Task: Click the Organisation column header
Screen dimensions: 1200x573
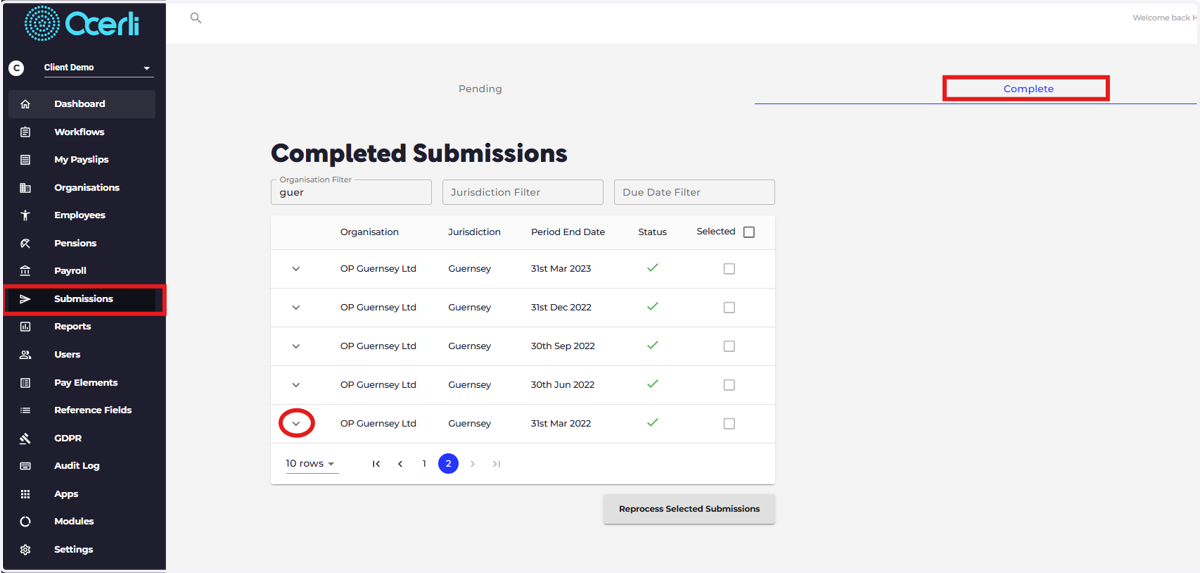Action: coord(369,232)
